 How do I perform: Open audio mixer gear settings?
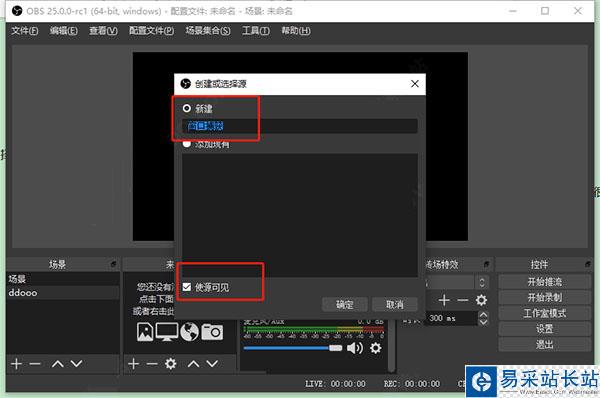click(376, 348)
